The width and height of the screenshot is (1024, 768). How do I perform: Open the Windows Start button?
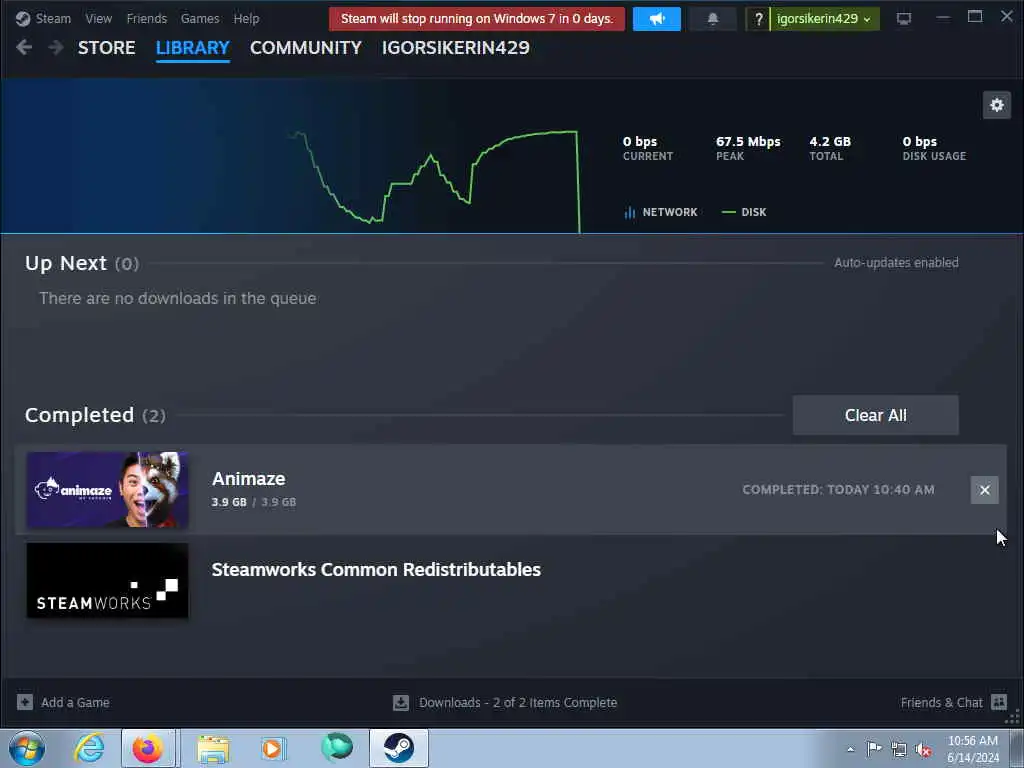pos(27,748)
